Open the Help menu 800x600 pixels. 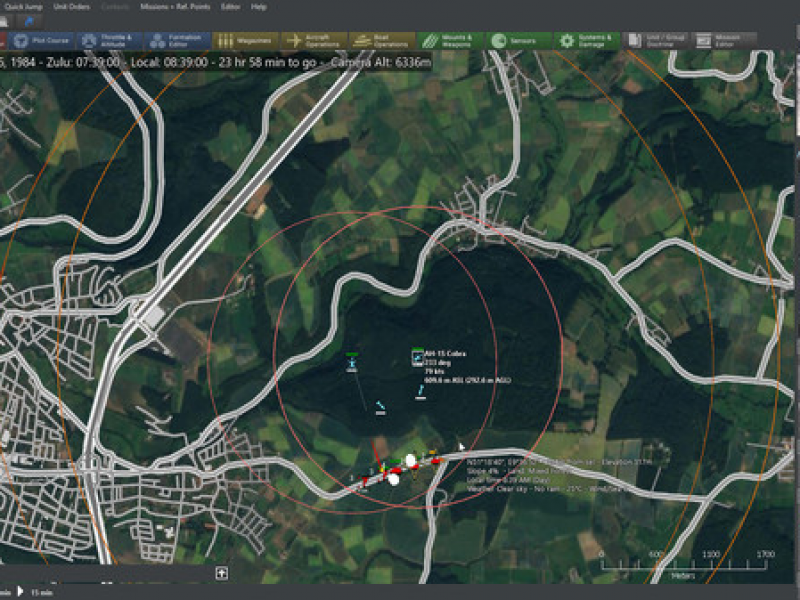(x=259, y=7)
